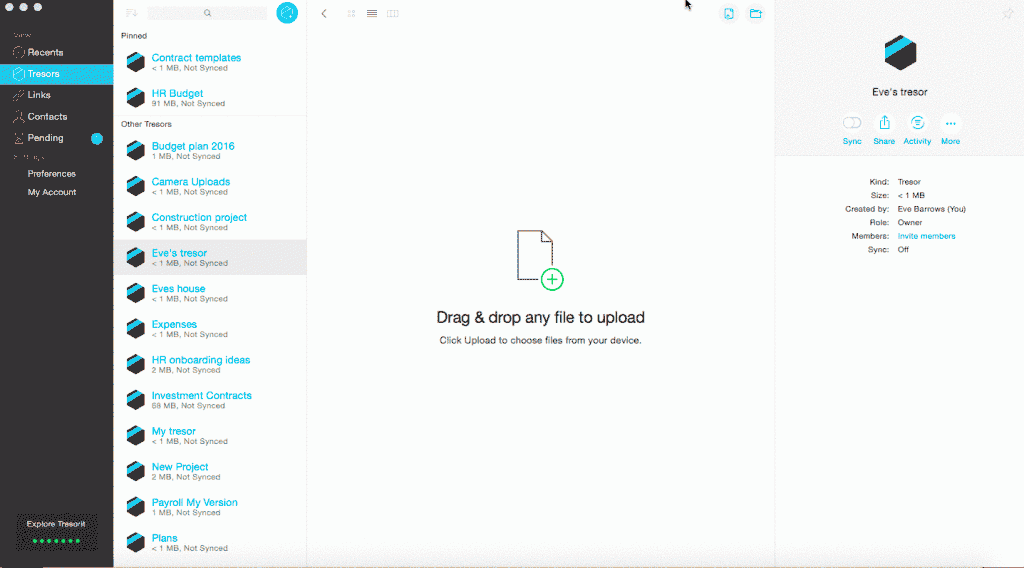
Task: Click Invite members link
Action: [926, 236]
